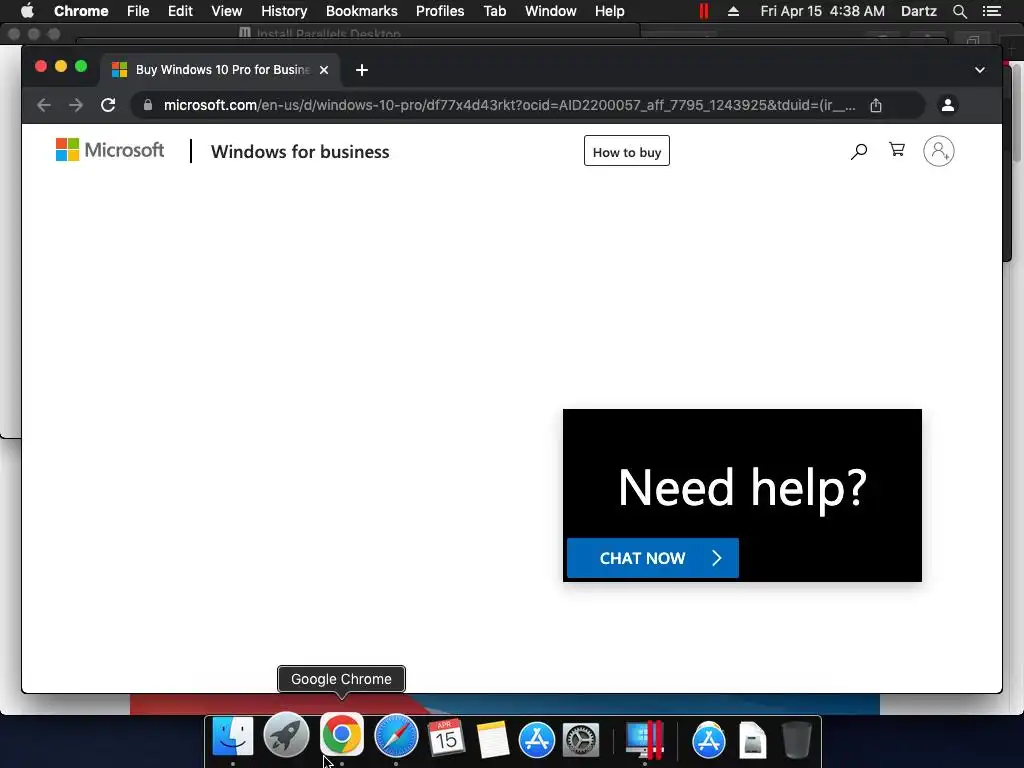Click the sign-in account avatar icon
Image resolution: width=1024 pixels, height=768 pixels.
coord(938,152)
